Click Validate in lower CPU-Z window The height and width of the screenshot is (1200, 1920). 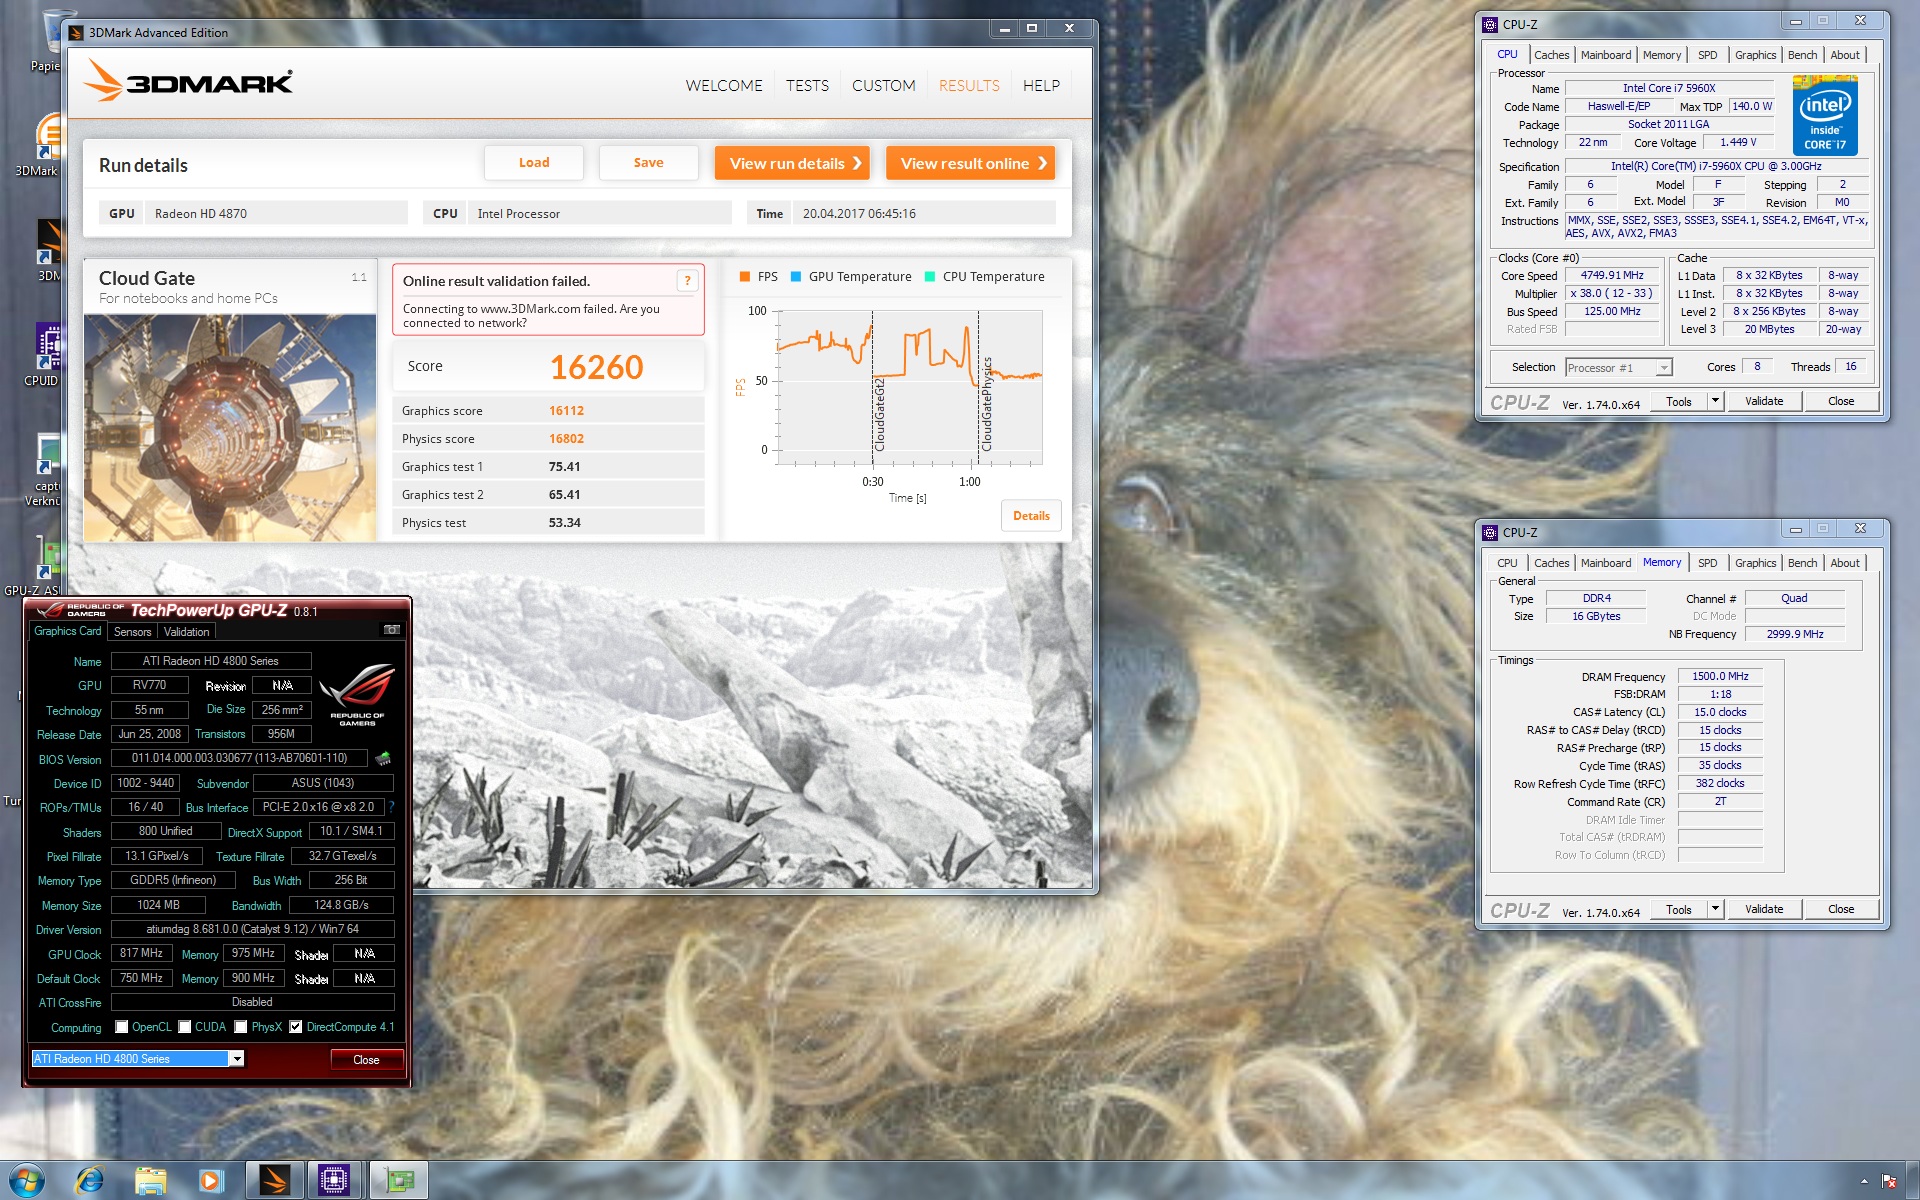[x=1764, y=909]
